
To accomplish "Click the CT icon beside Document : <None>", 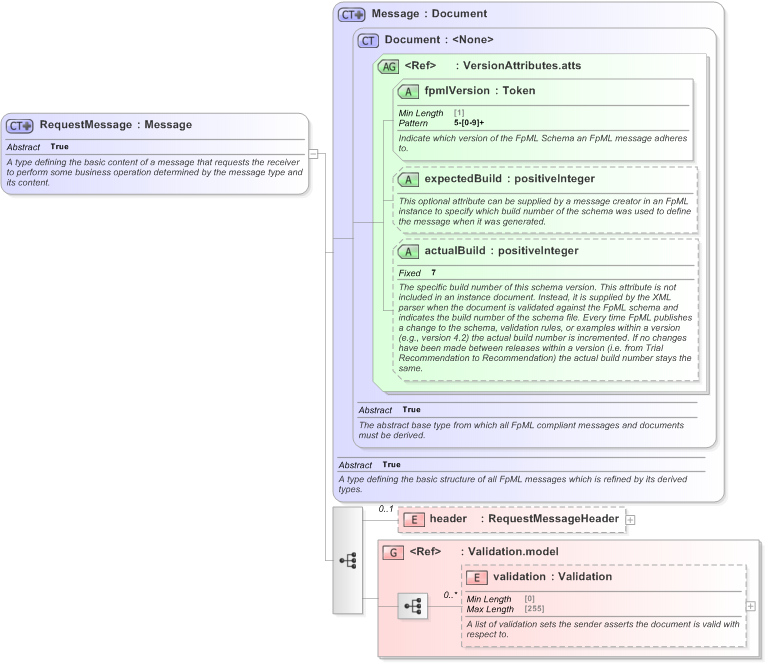I will 368,40.
